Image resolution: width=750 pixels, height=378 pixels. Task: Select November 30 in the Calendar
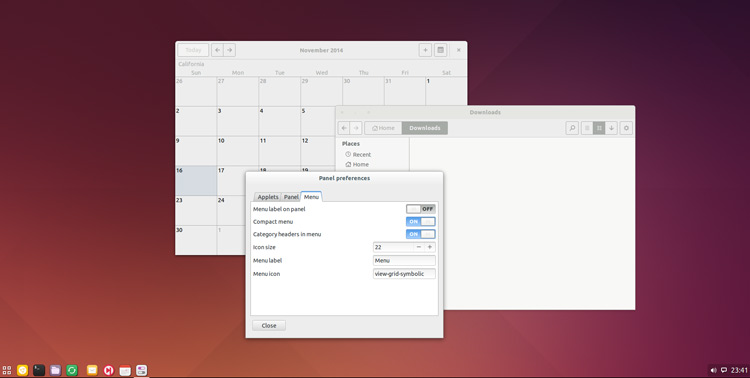coord(196,240)
